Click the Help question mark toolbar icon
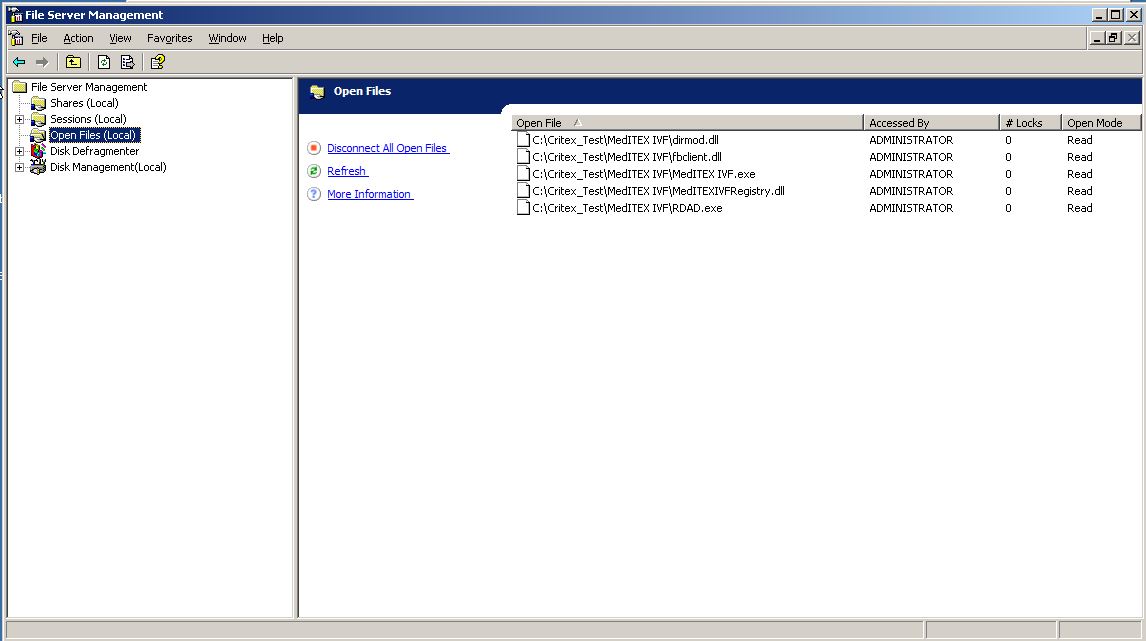 coord(158,62)
